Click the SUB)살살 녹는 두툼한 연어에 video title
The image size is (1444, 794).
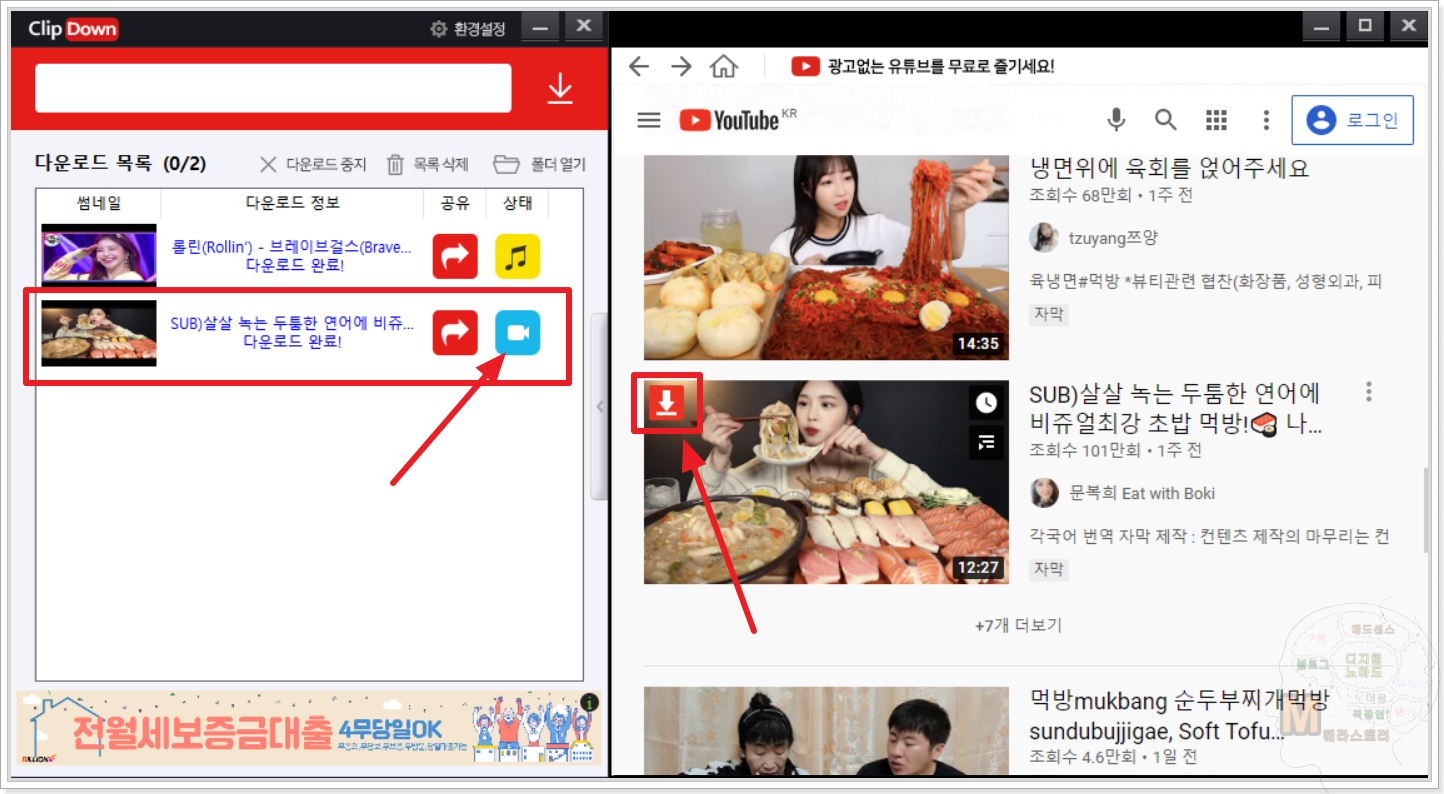click(1176, 408)
